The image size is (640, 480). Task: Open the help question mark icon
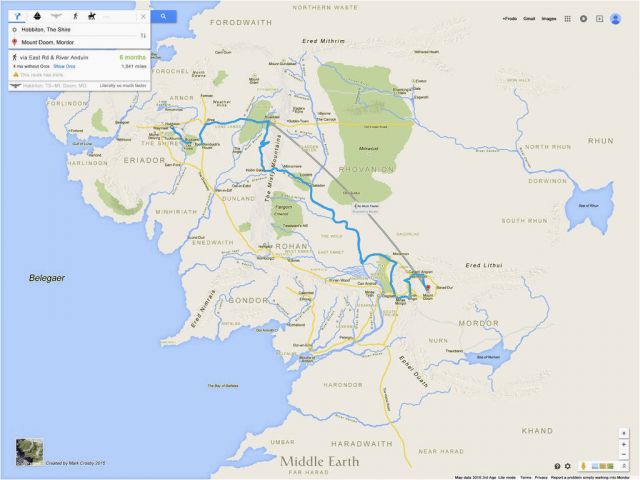point(557,466)
